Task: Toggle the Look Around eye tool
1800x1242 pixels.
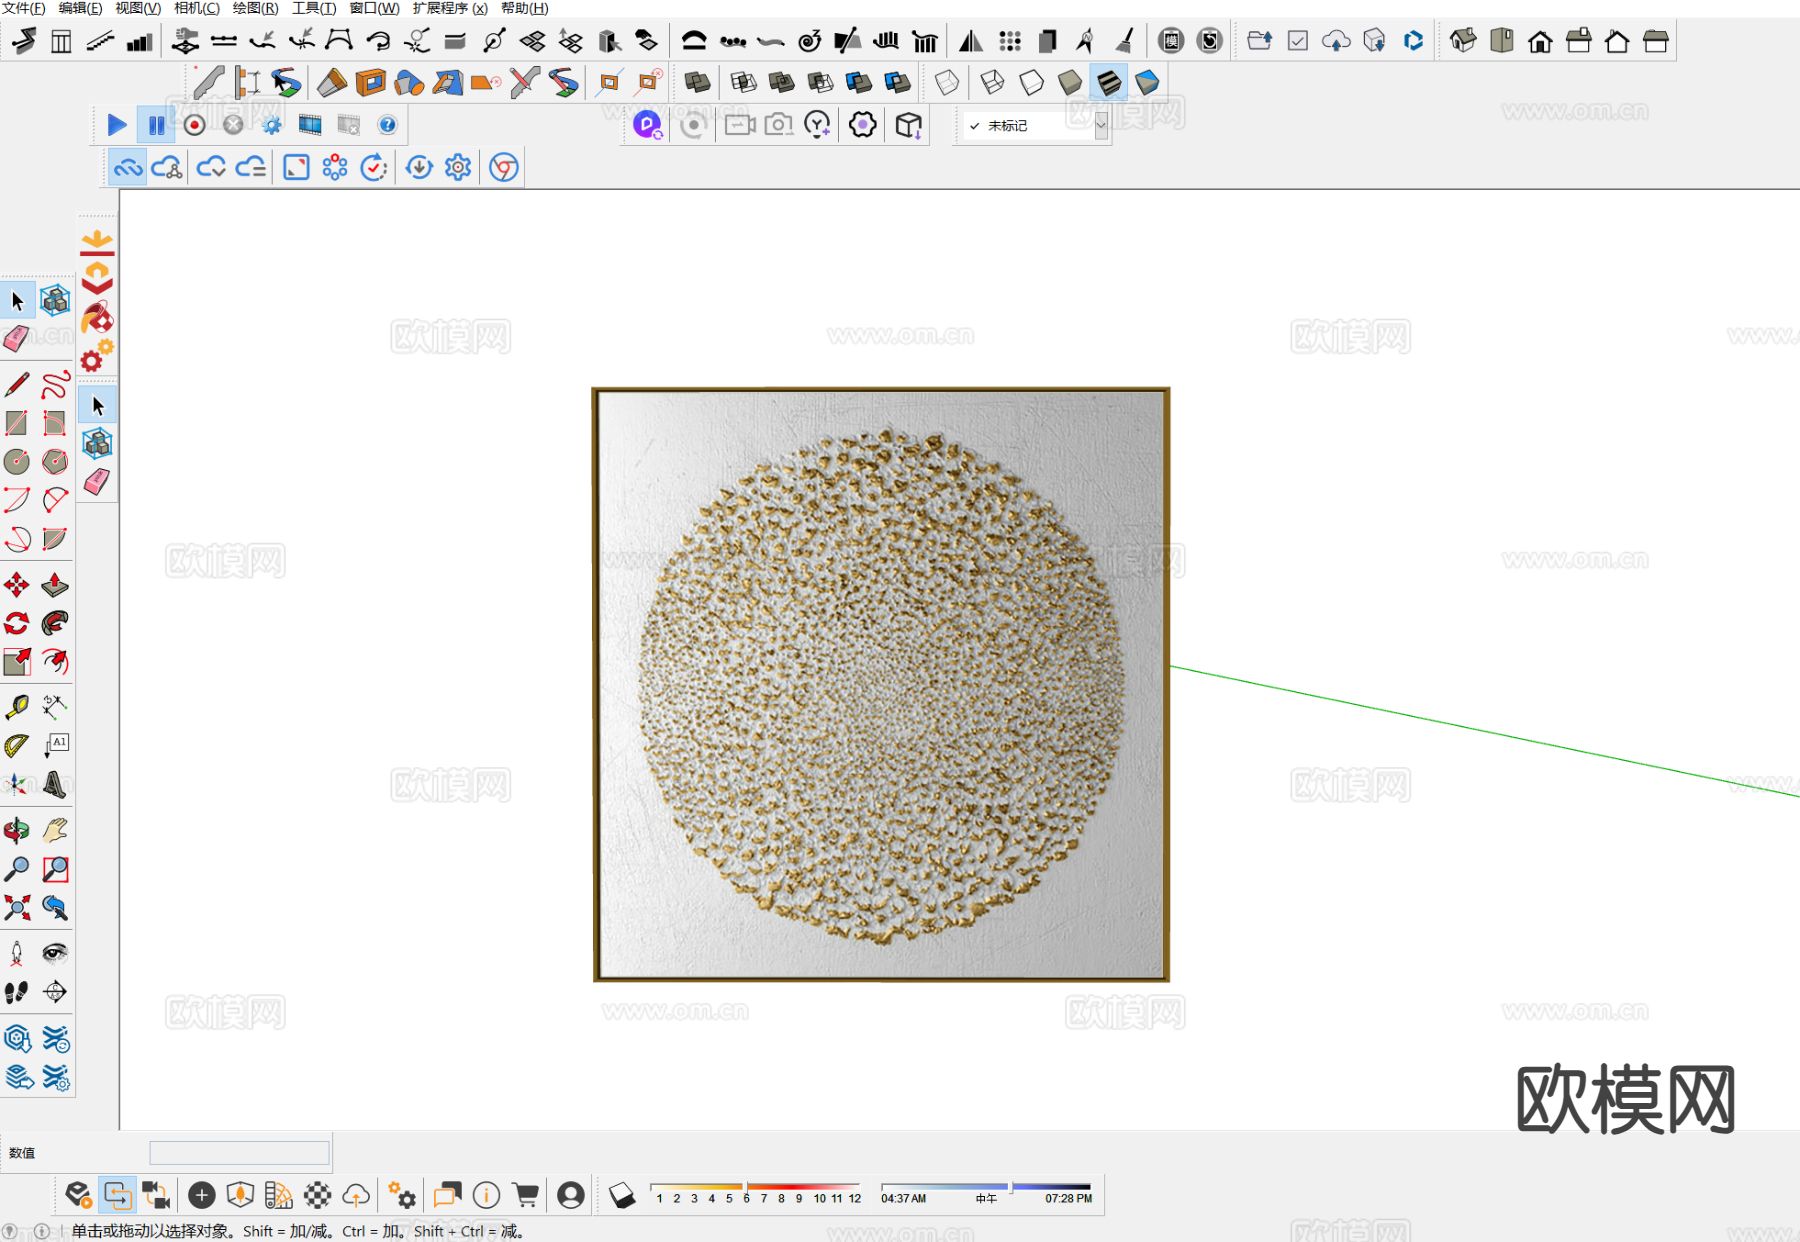Action: coord(55,953)
